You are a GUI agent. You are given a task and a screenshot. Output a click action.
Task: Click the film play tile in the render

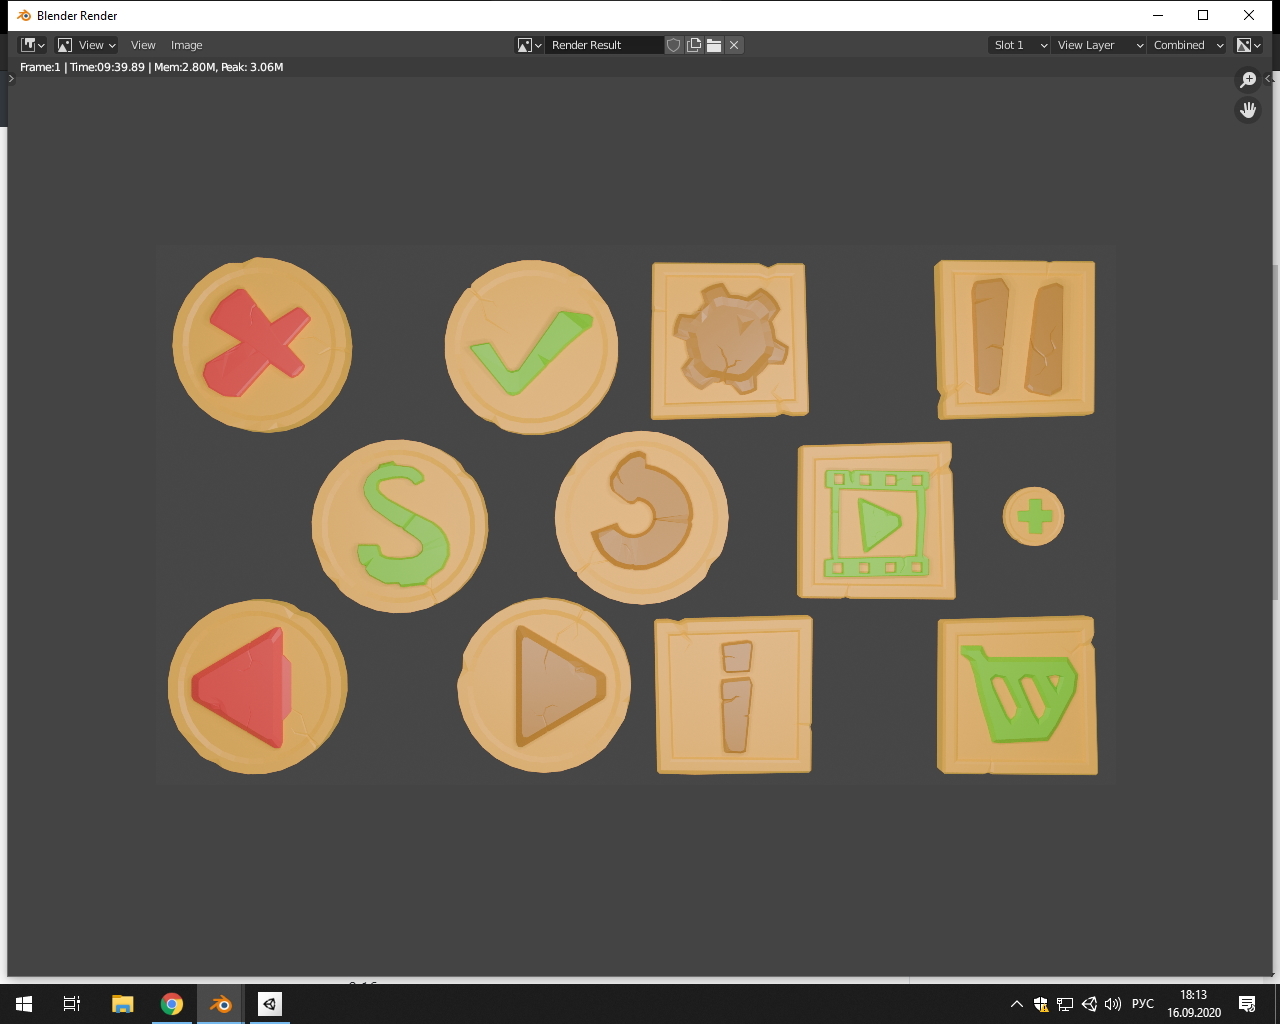[x=876, y=521]
